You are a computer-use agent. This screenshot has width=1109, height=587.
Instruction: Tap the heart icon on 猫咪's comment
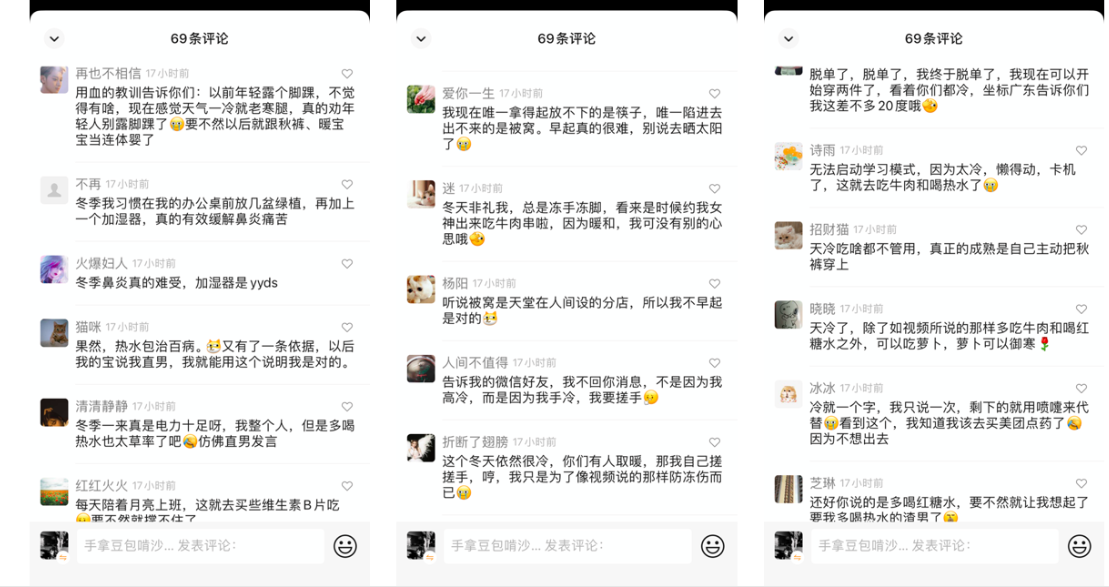(x=347, y=327)
